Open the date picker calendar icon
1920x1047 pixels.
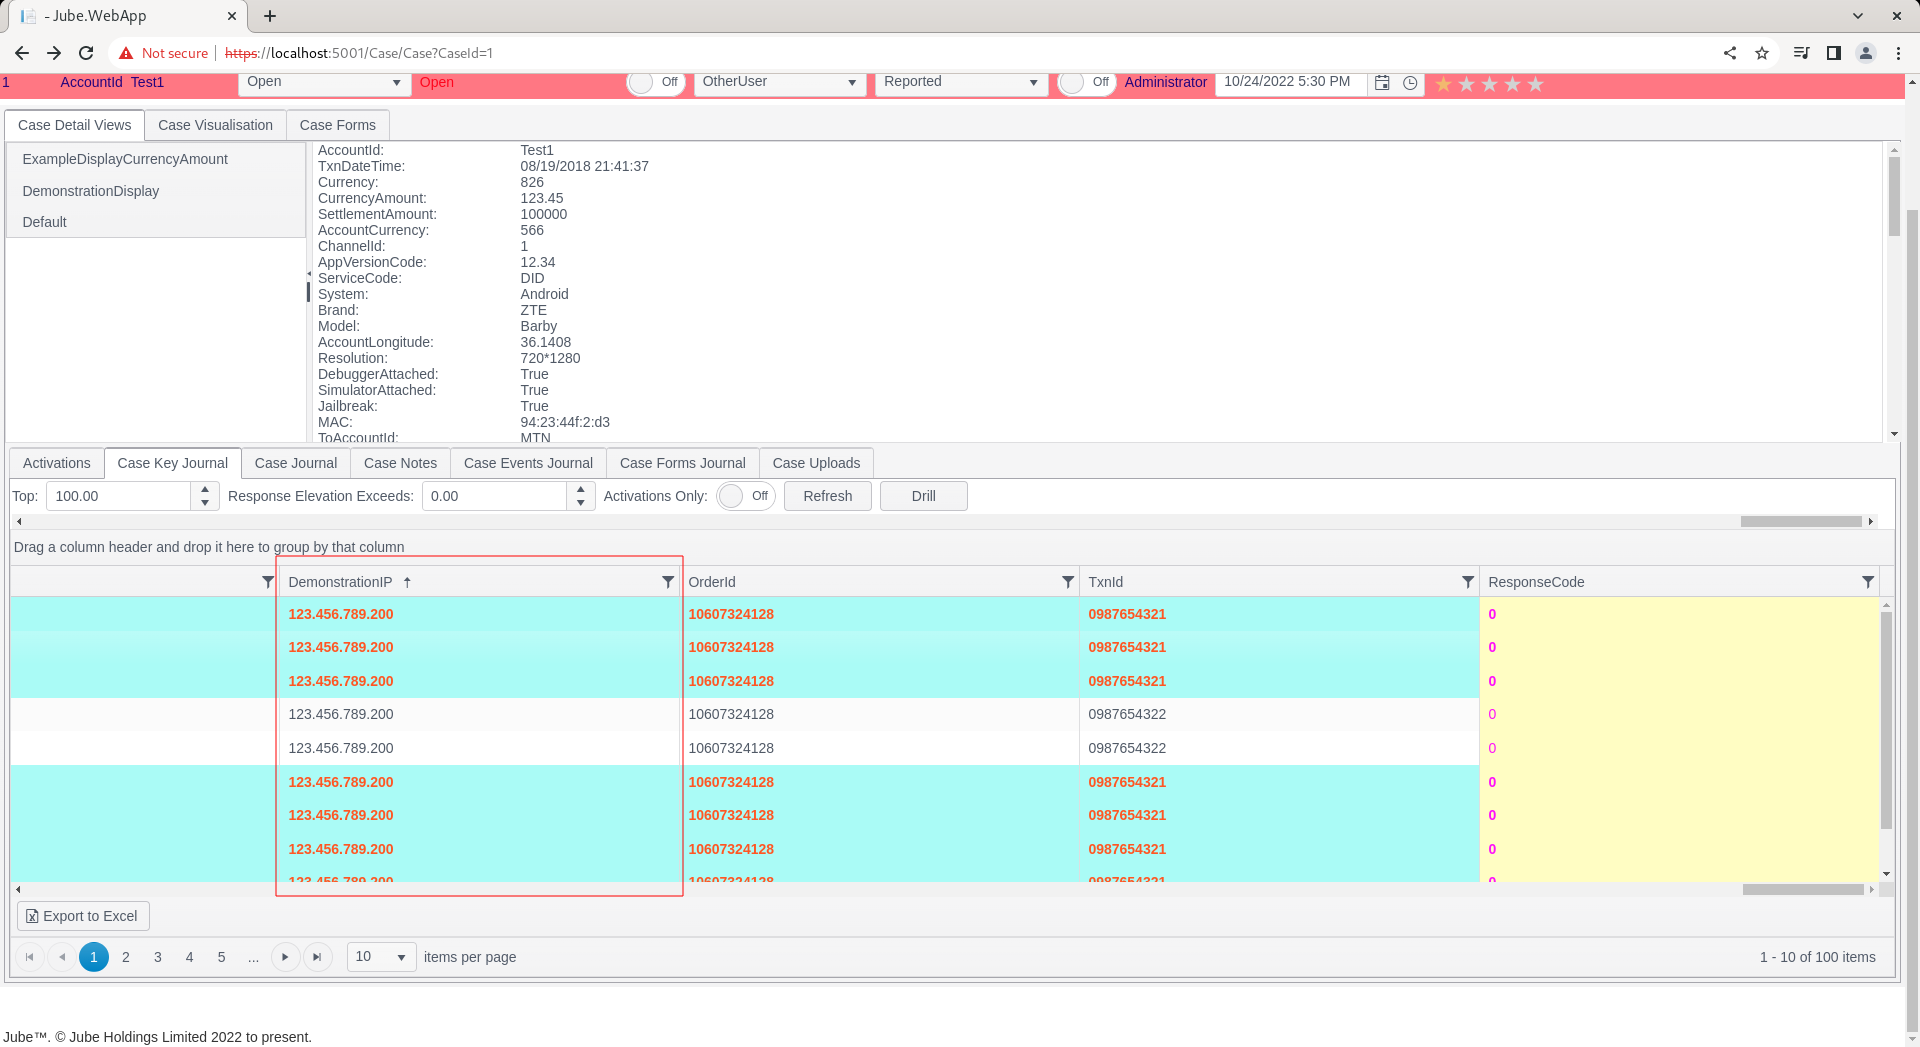coord(1382,83)
